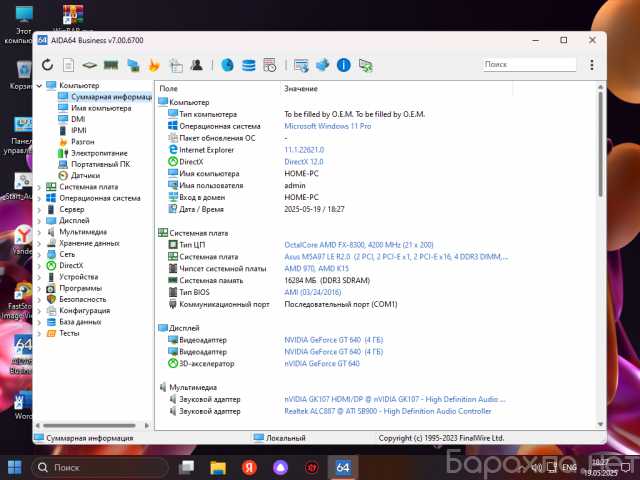
Task: Select Разгон in the tree
Action: [82, 142]
